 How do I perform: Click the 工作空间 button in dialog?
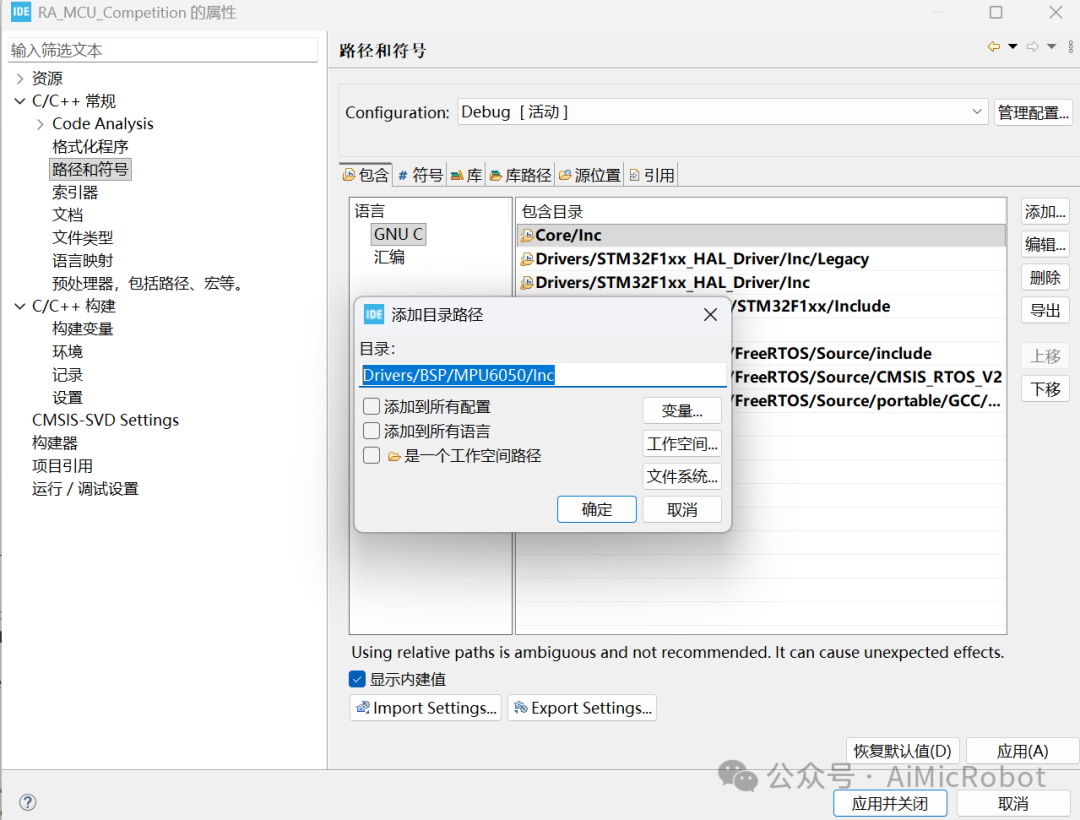click(x=682, y=443)
